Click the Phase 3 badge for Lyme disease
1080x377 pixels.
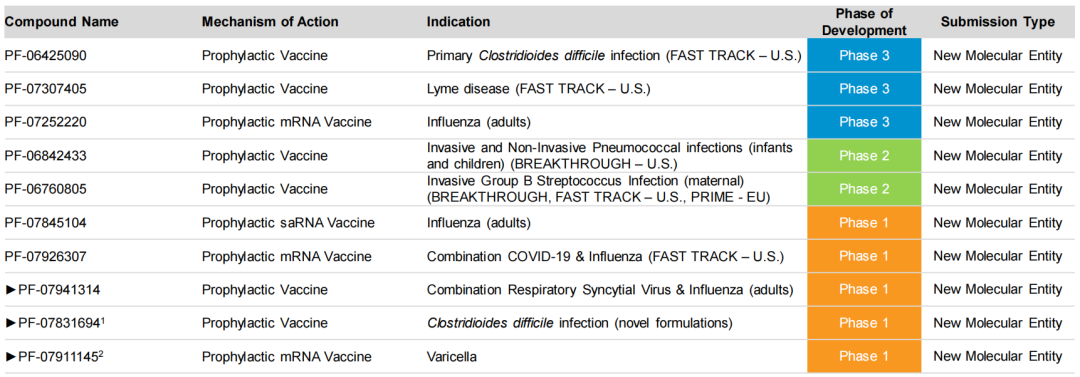point(864,89)
